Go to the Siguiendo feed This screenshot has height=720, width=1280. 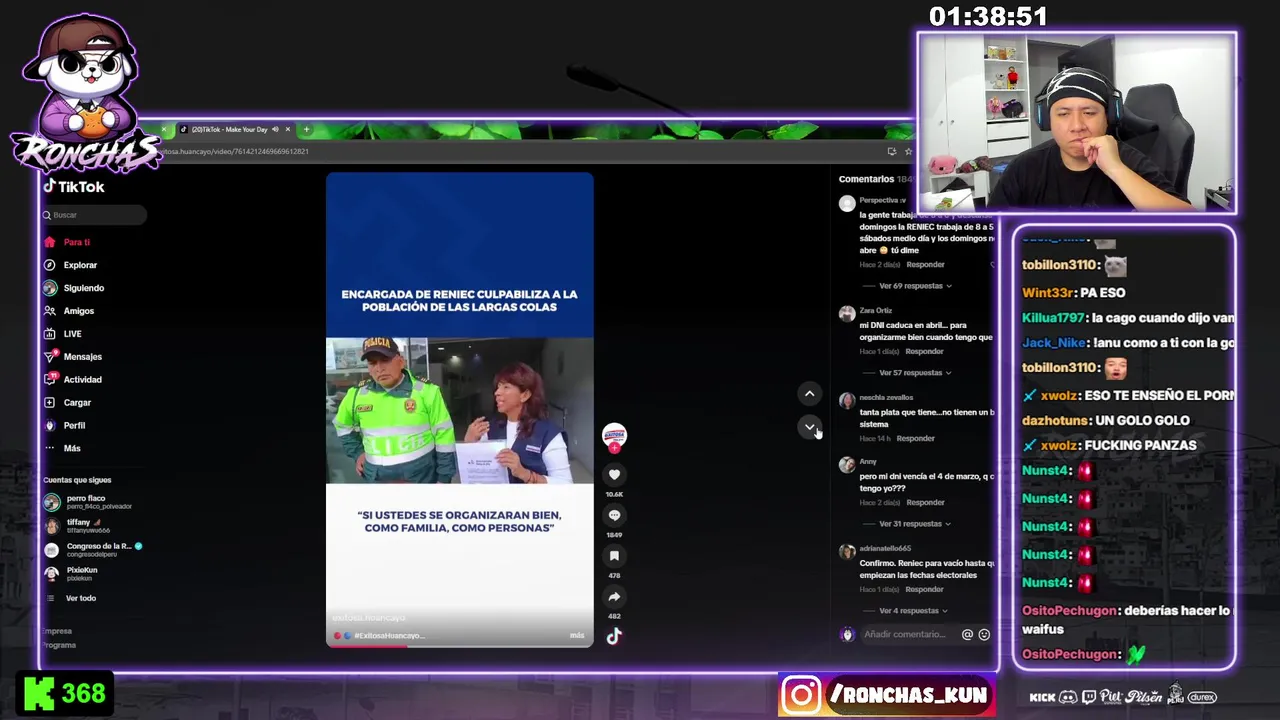[83, 288]
